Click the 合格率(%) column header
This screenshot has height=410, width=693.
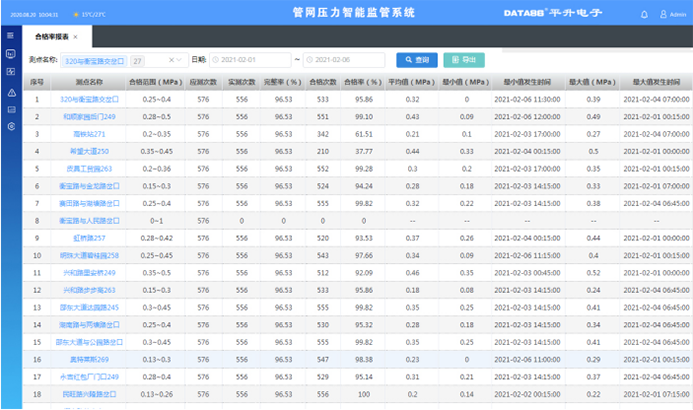[x=363, y=82]
